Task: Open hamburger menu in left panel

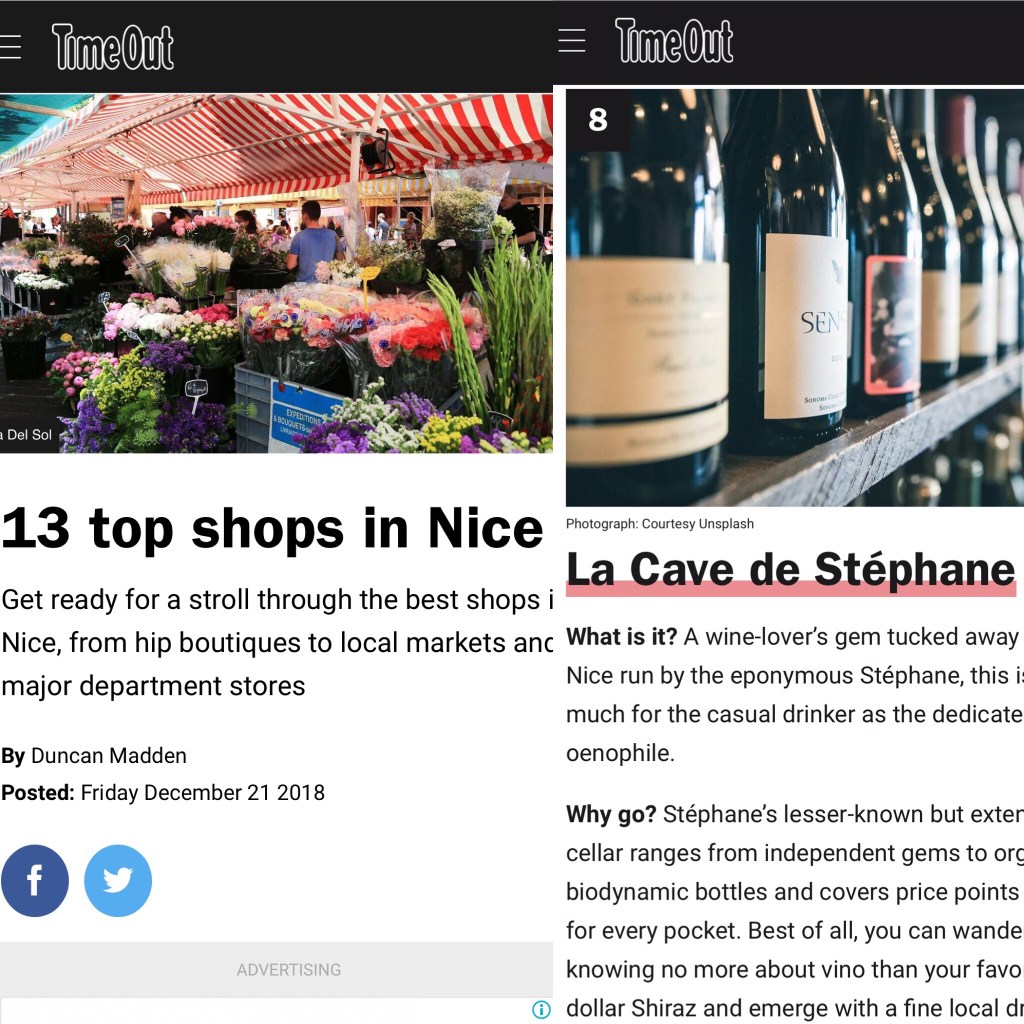Action: 10,47
